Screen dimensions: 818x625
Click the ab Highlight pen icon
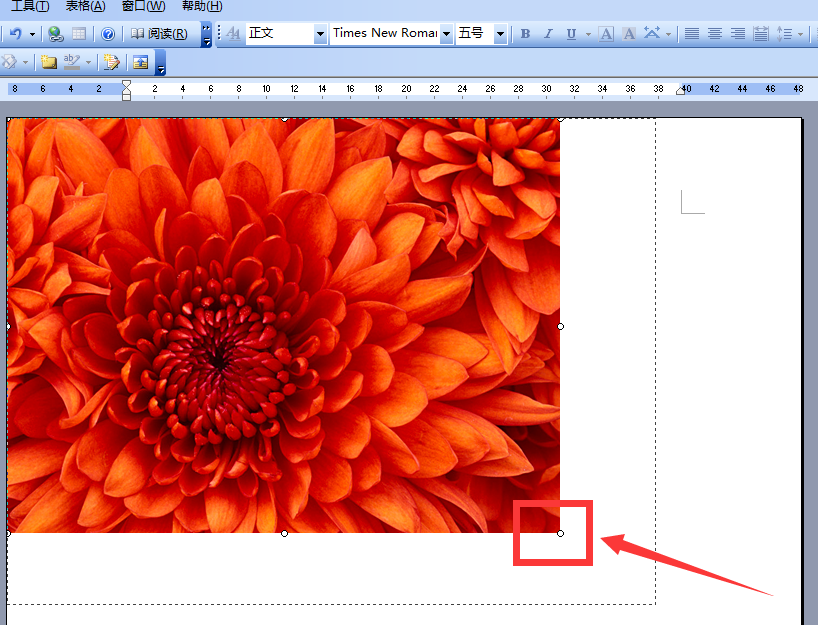[x=72, y=63]
